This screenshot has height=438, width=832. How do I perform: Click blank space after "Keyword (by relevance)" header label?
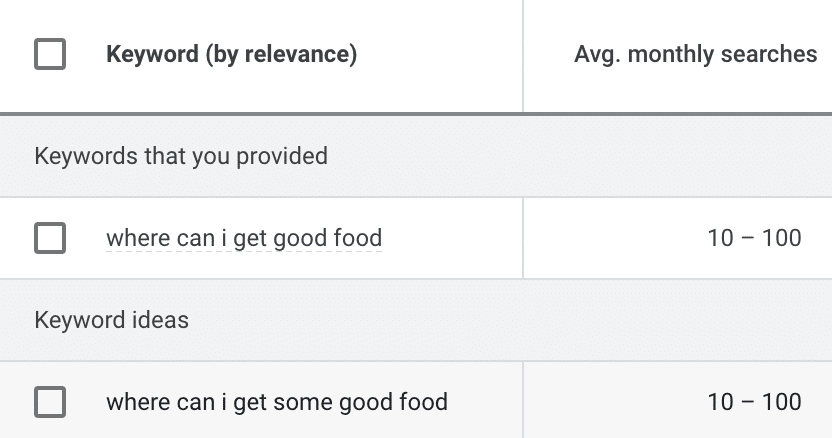[440, 54]
